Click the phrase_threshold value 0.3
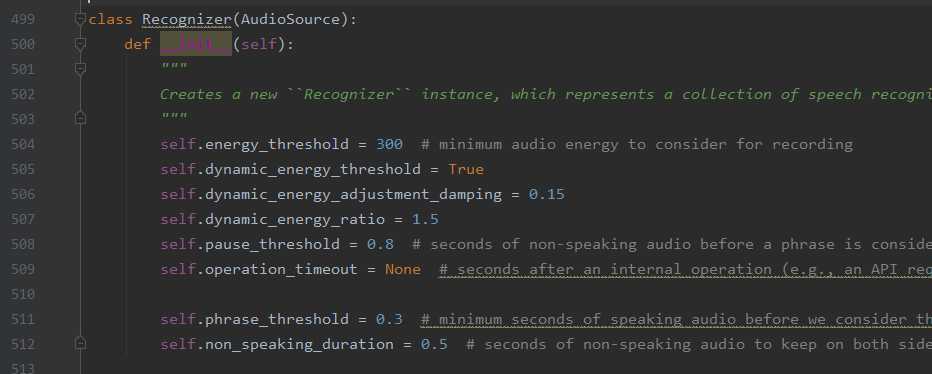This screenshot has height=374, width=932. click(389, 319)
